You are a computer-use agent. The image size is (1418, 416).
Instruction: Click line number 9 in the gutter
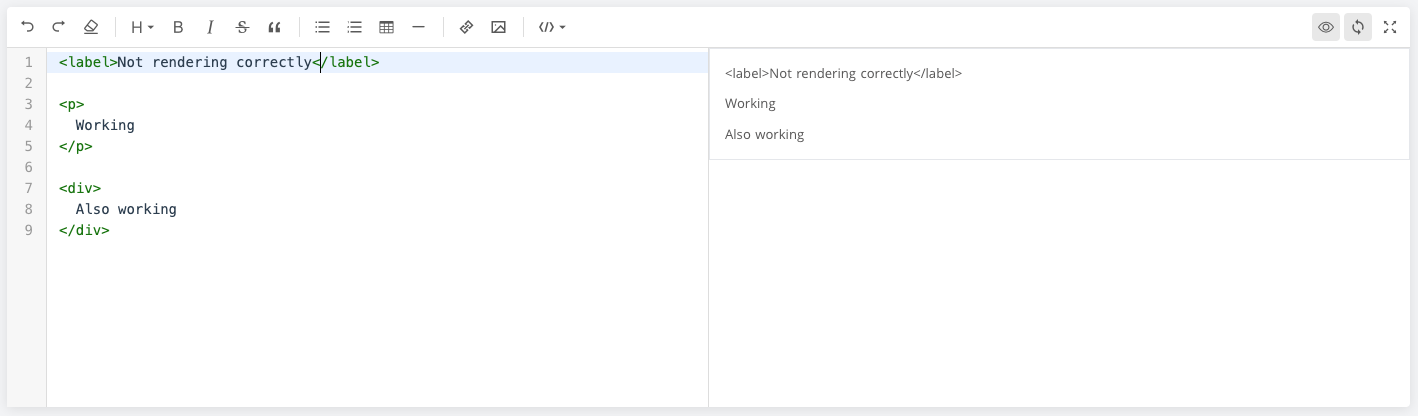click(29, 230)
